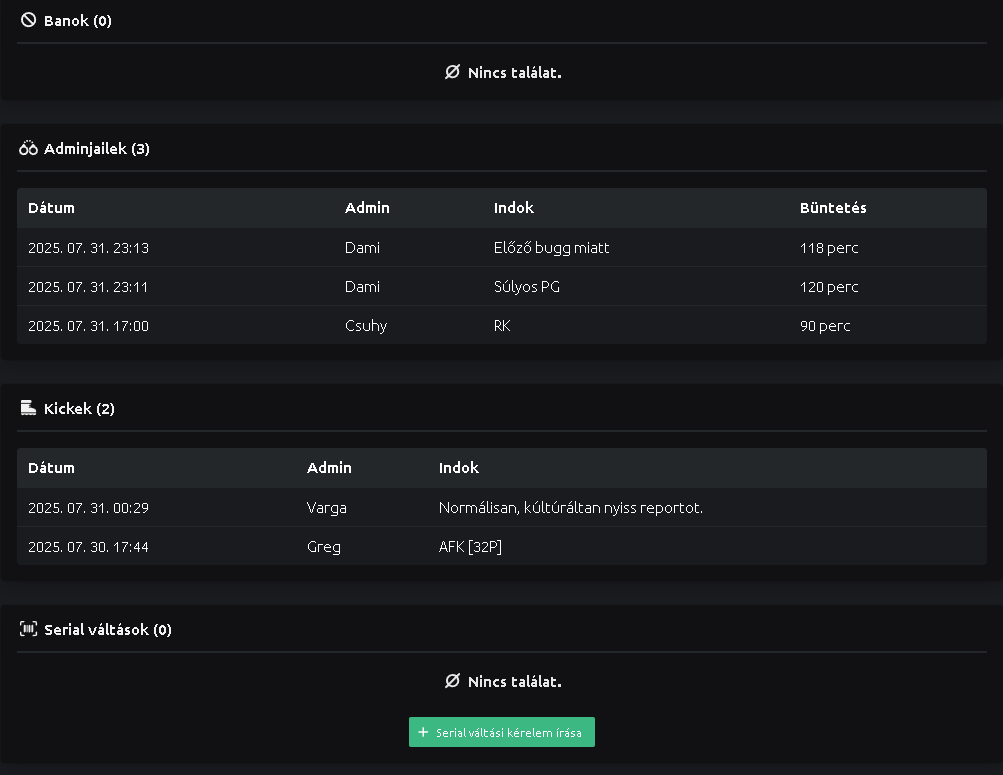
Task: Click the RK jail row by Csuhy
Action: click(x=501, y=326)
